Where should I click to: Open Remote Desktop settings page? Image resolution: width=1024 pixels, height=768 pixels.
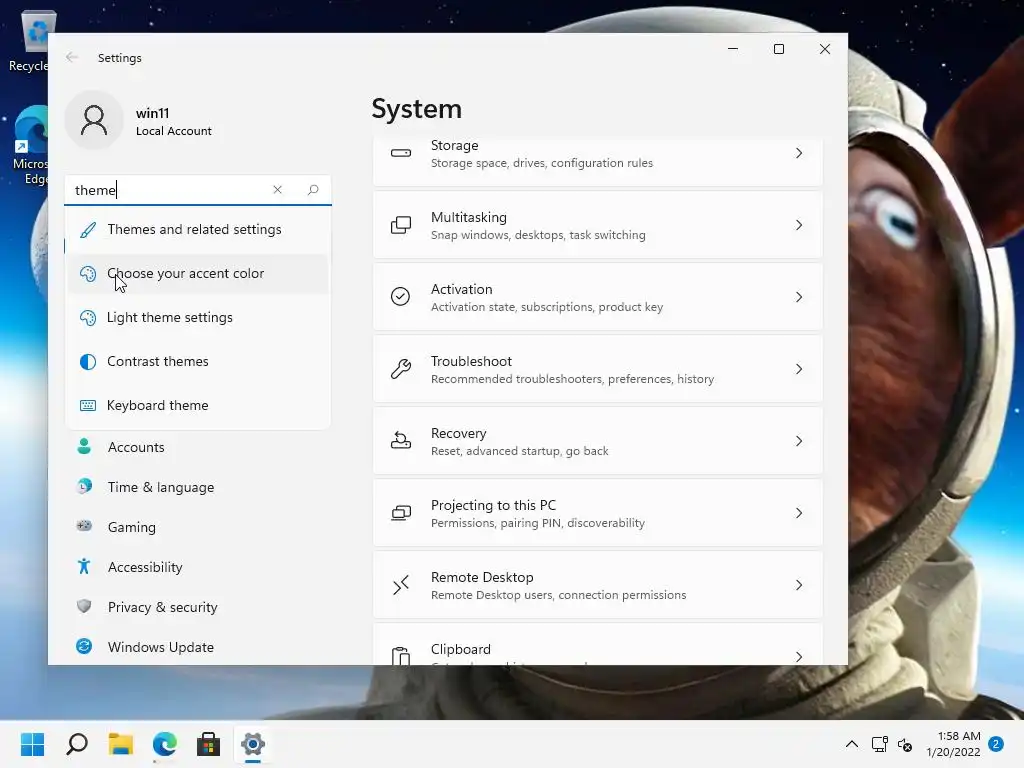click(x=598, y=585)
